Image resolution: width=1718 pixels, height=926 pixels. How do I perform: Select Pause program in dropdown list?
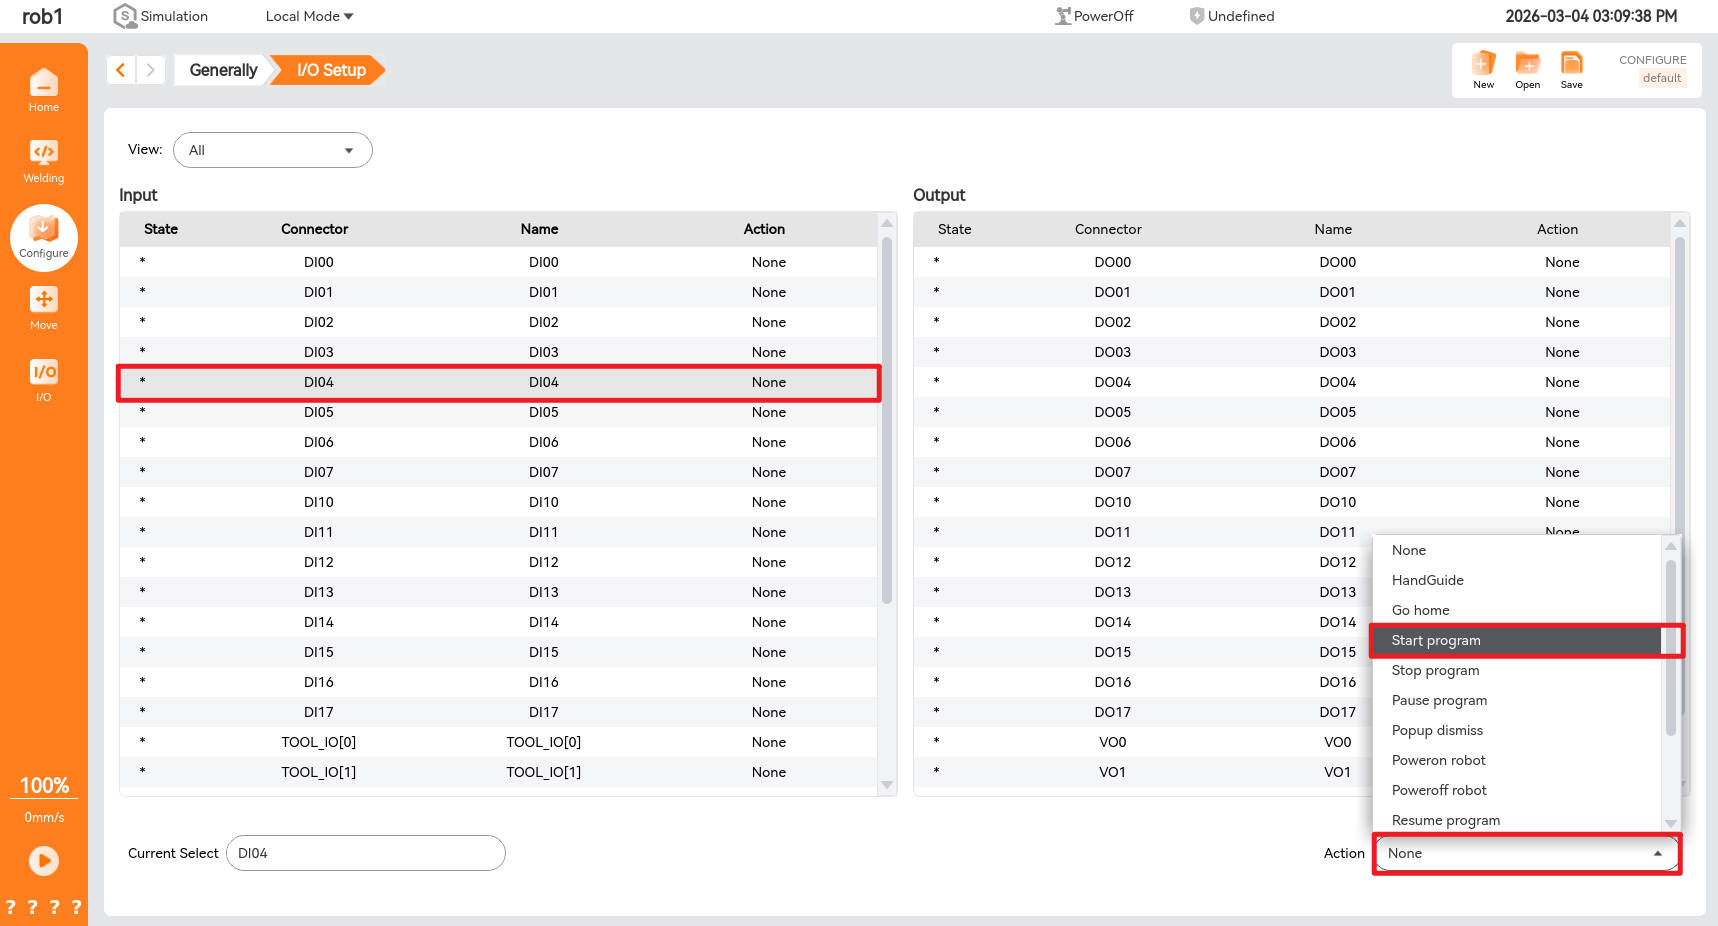1439,700
